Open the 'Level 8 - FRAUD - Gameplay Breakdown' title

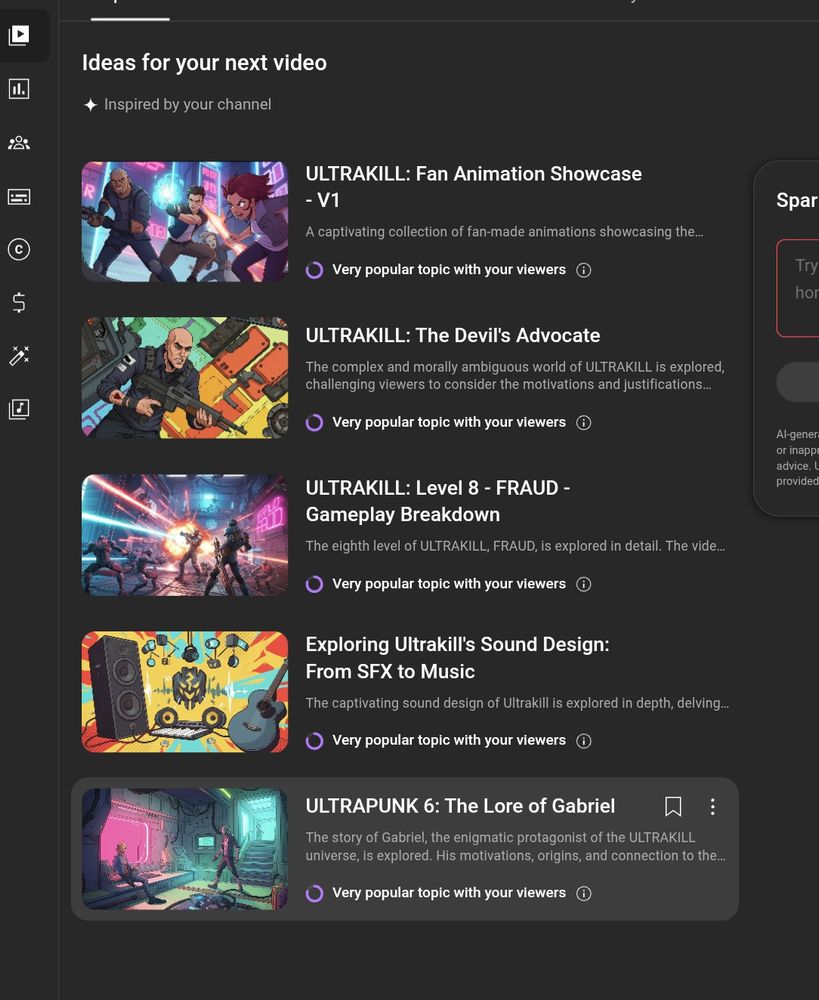438,501
